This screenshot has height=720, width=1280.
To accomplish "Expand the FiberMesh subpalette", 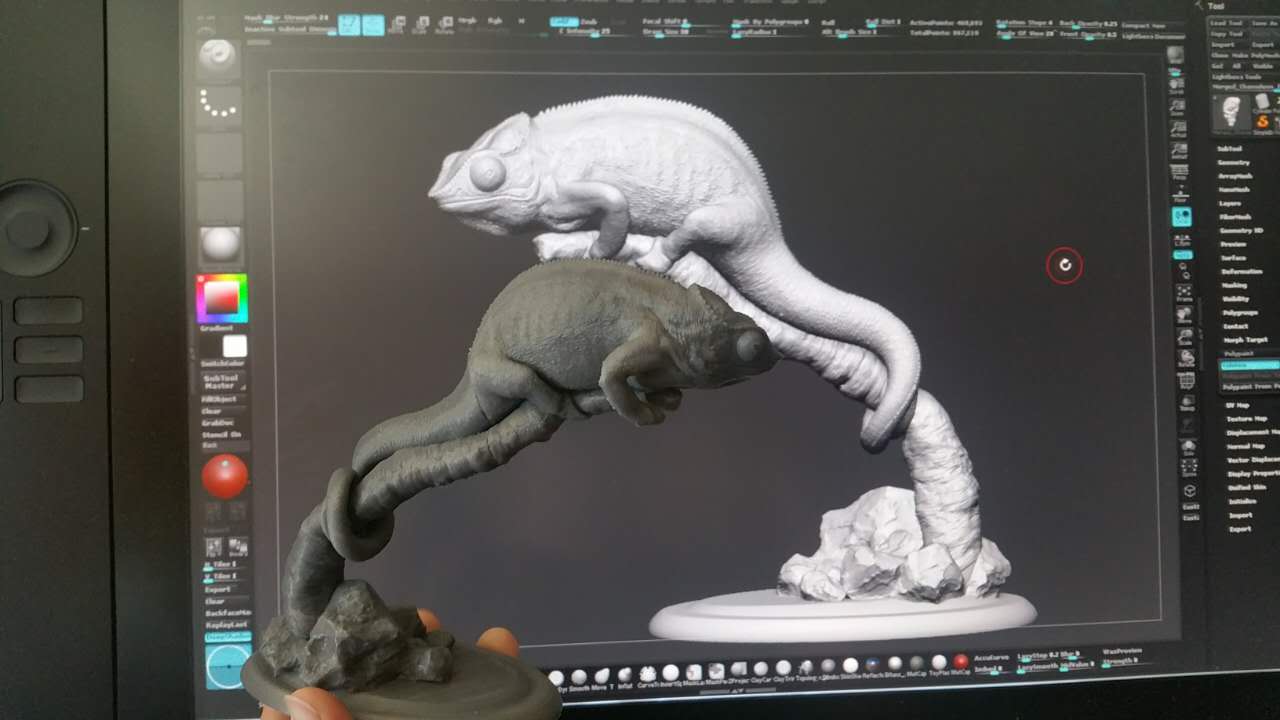I will [x=1235, y=217].
